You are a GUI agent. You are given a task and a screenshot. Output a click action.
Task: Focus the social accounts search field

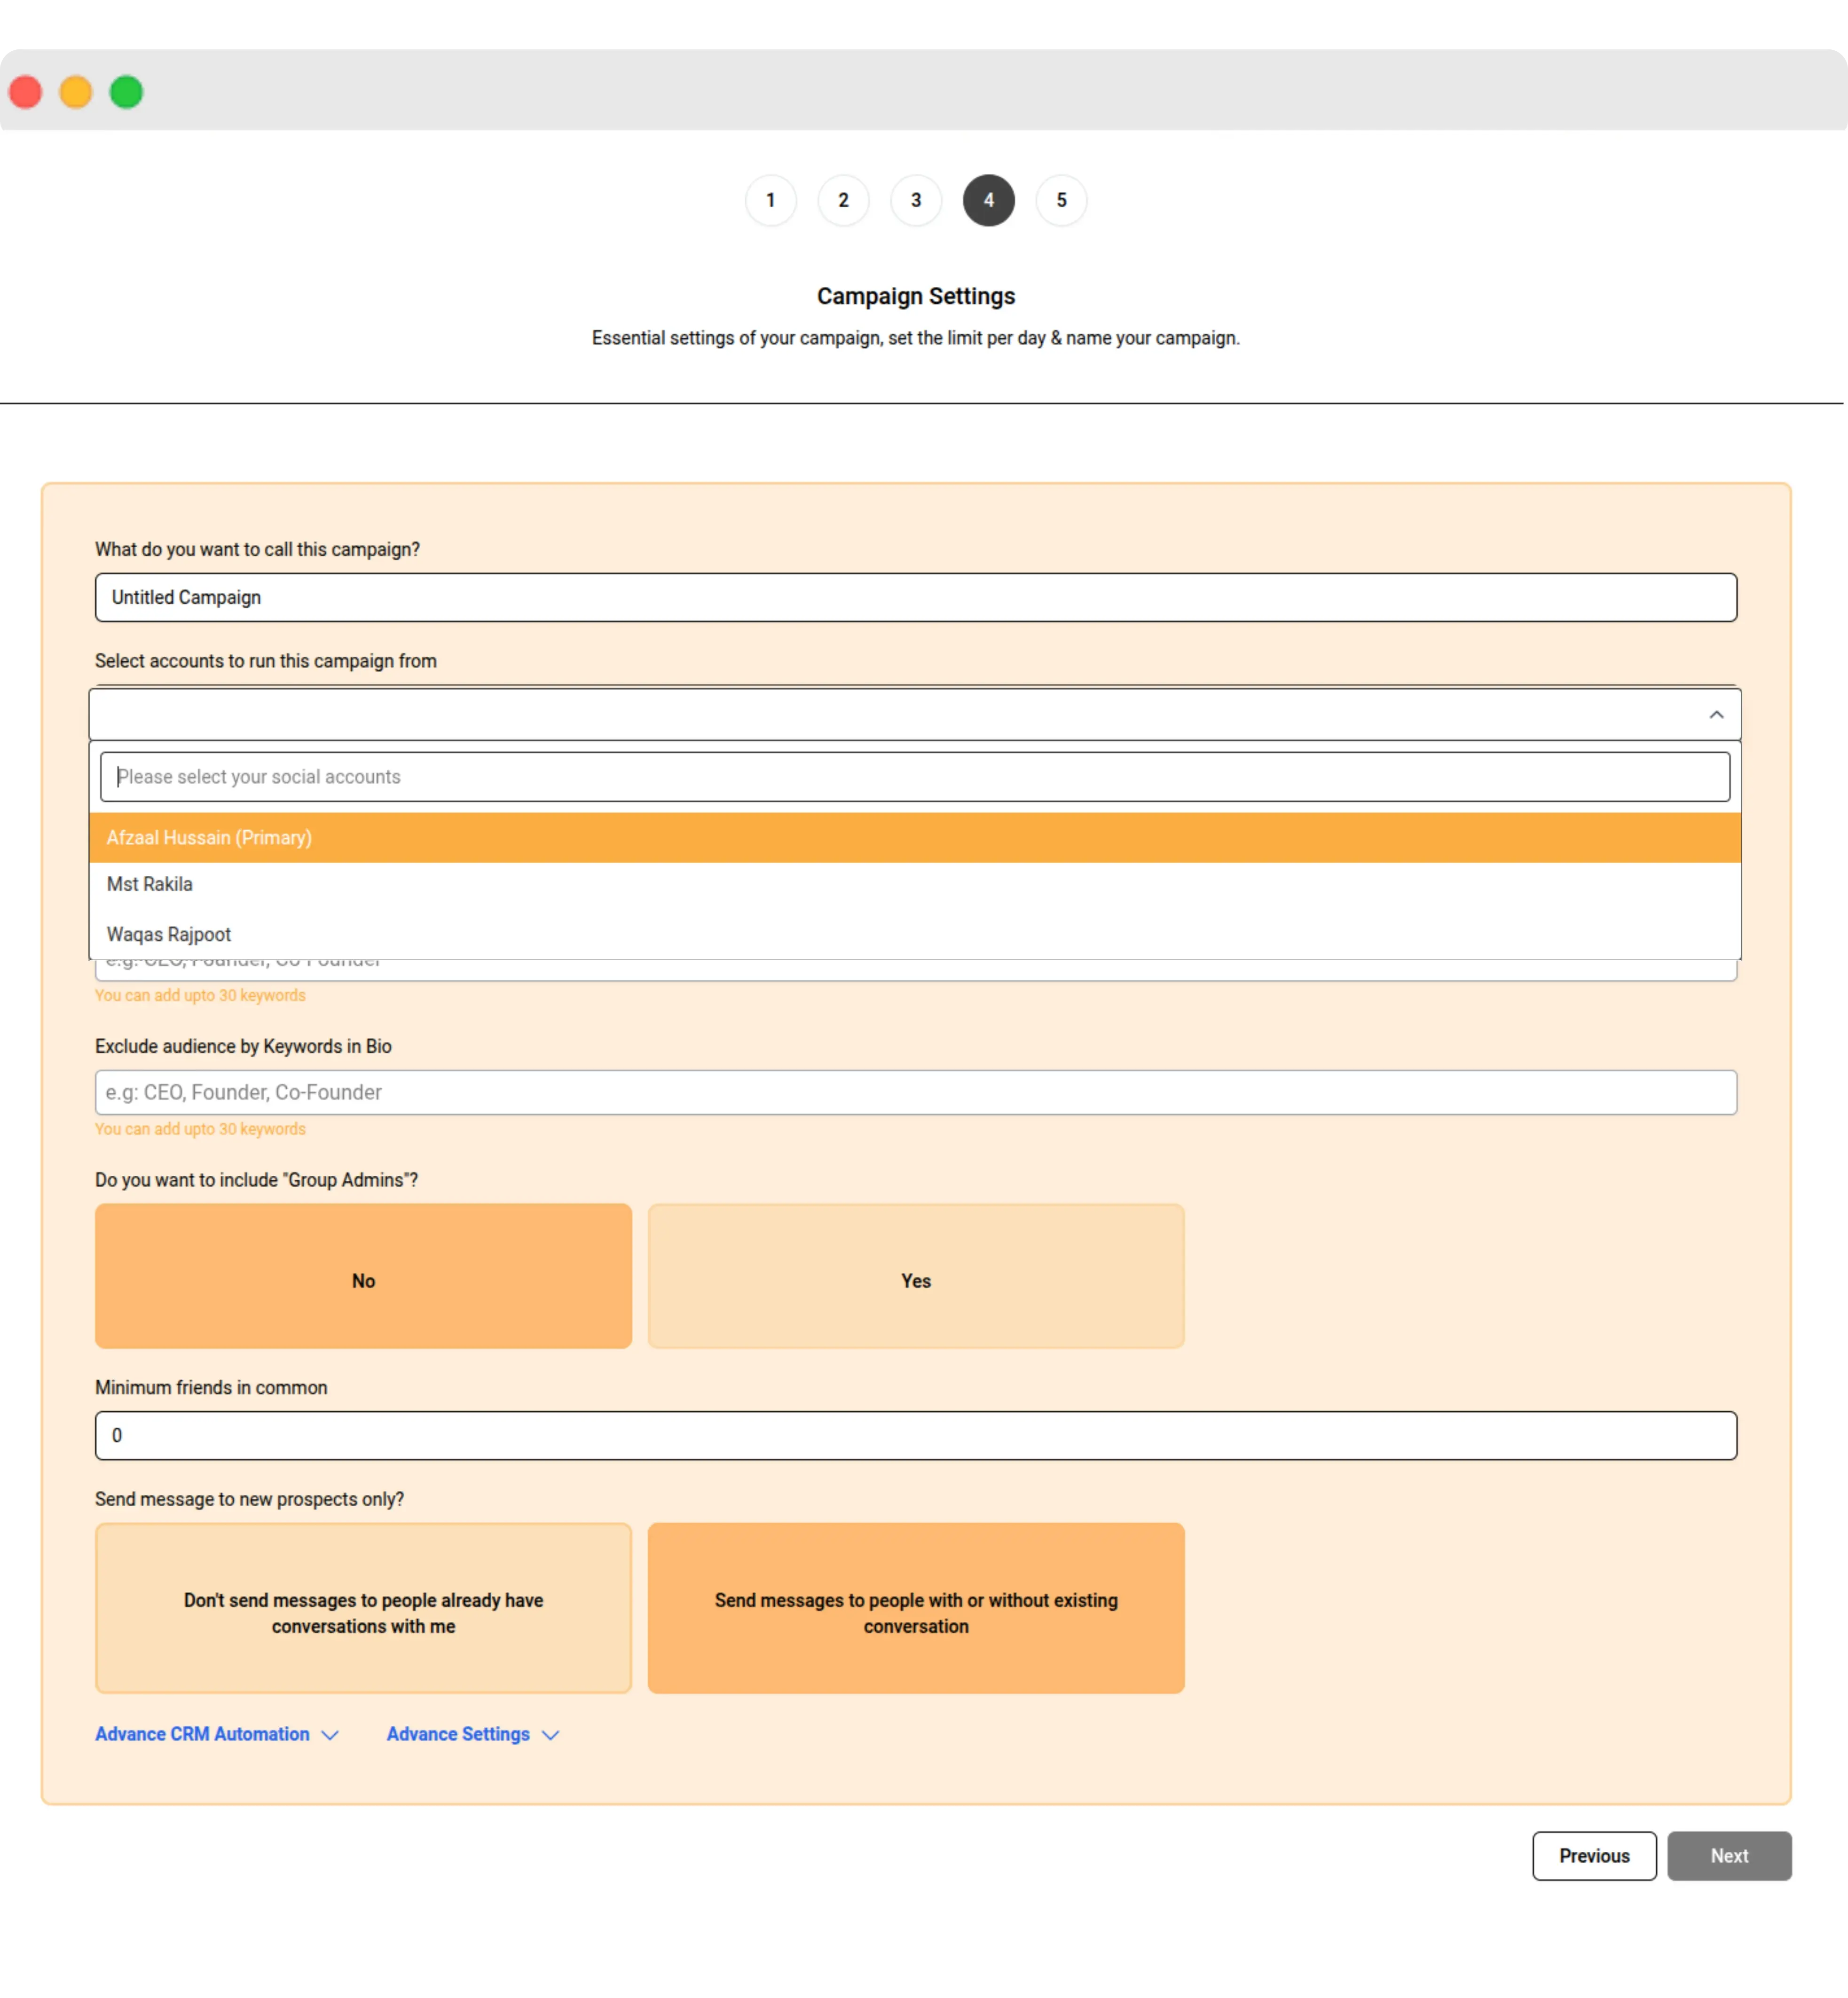(914, 777)
